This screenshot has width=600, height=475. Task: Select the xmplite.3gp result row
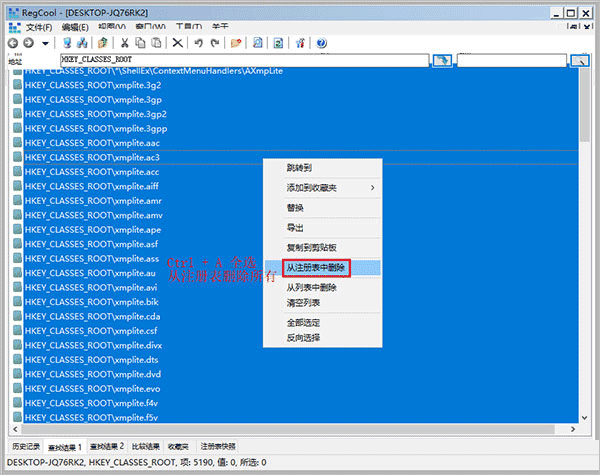[x=301, y=100]
